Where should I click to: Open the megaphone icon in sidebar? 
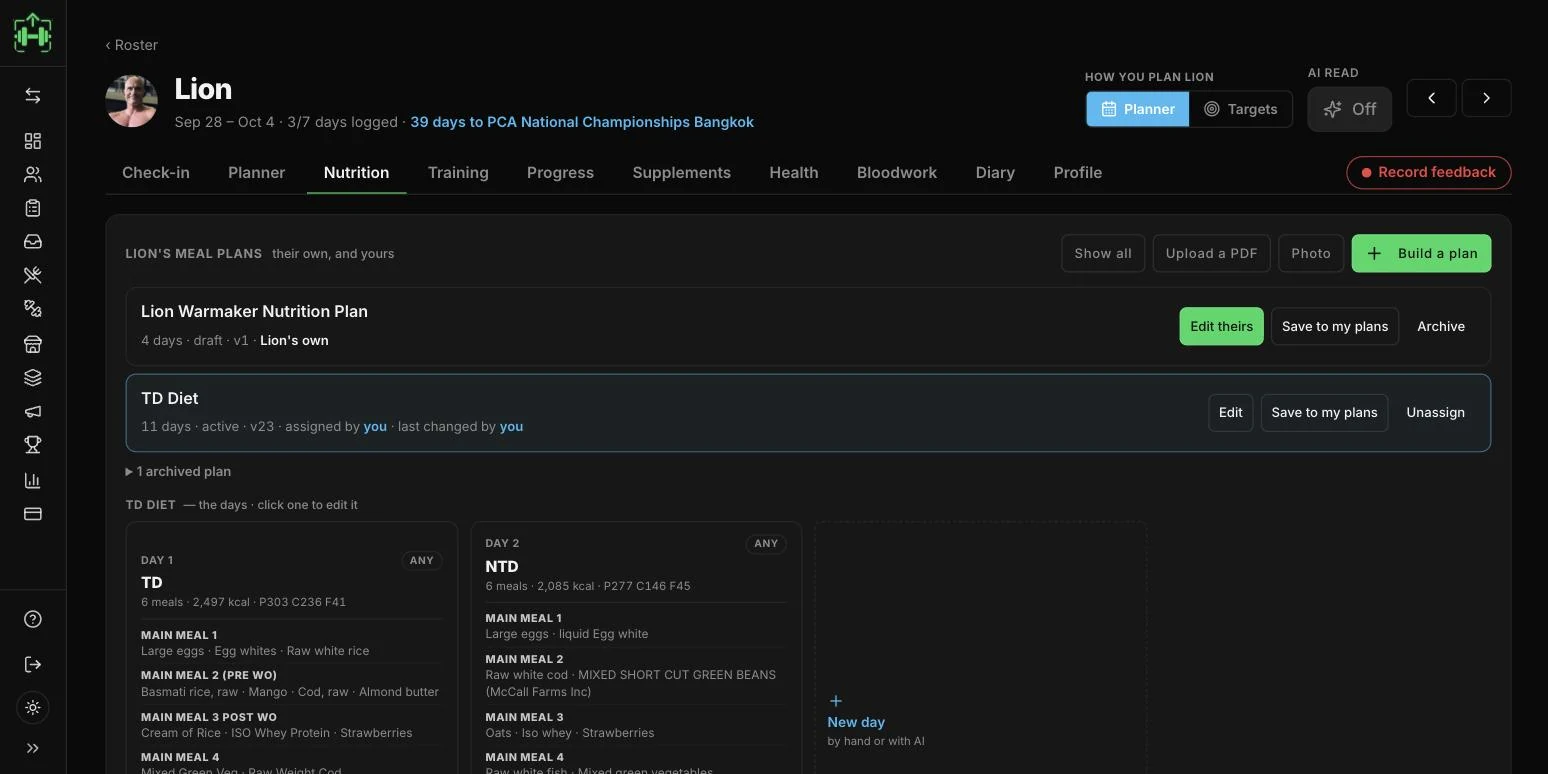[x=33, y=412]
